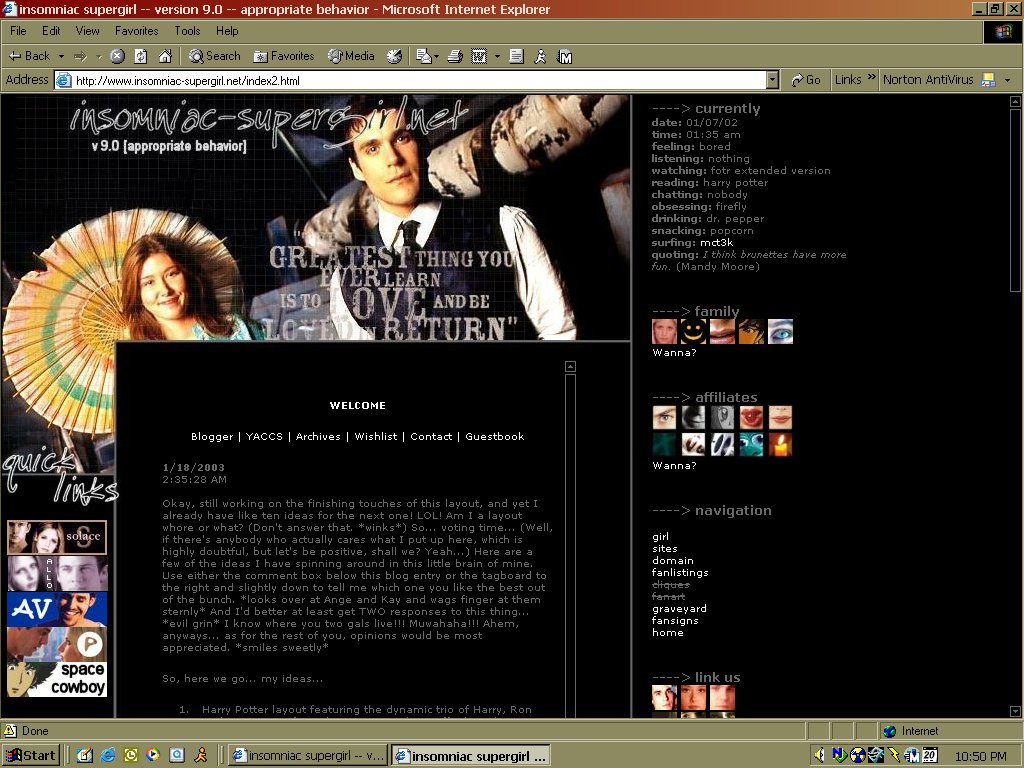Click the red lips affiliate icon

pyautogui.click(x=751, y=417)
